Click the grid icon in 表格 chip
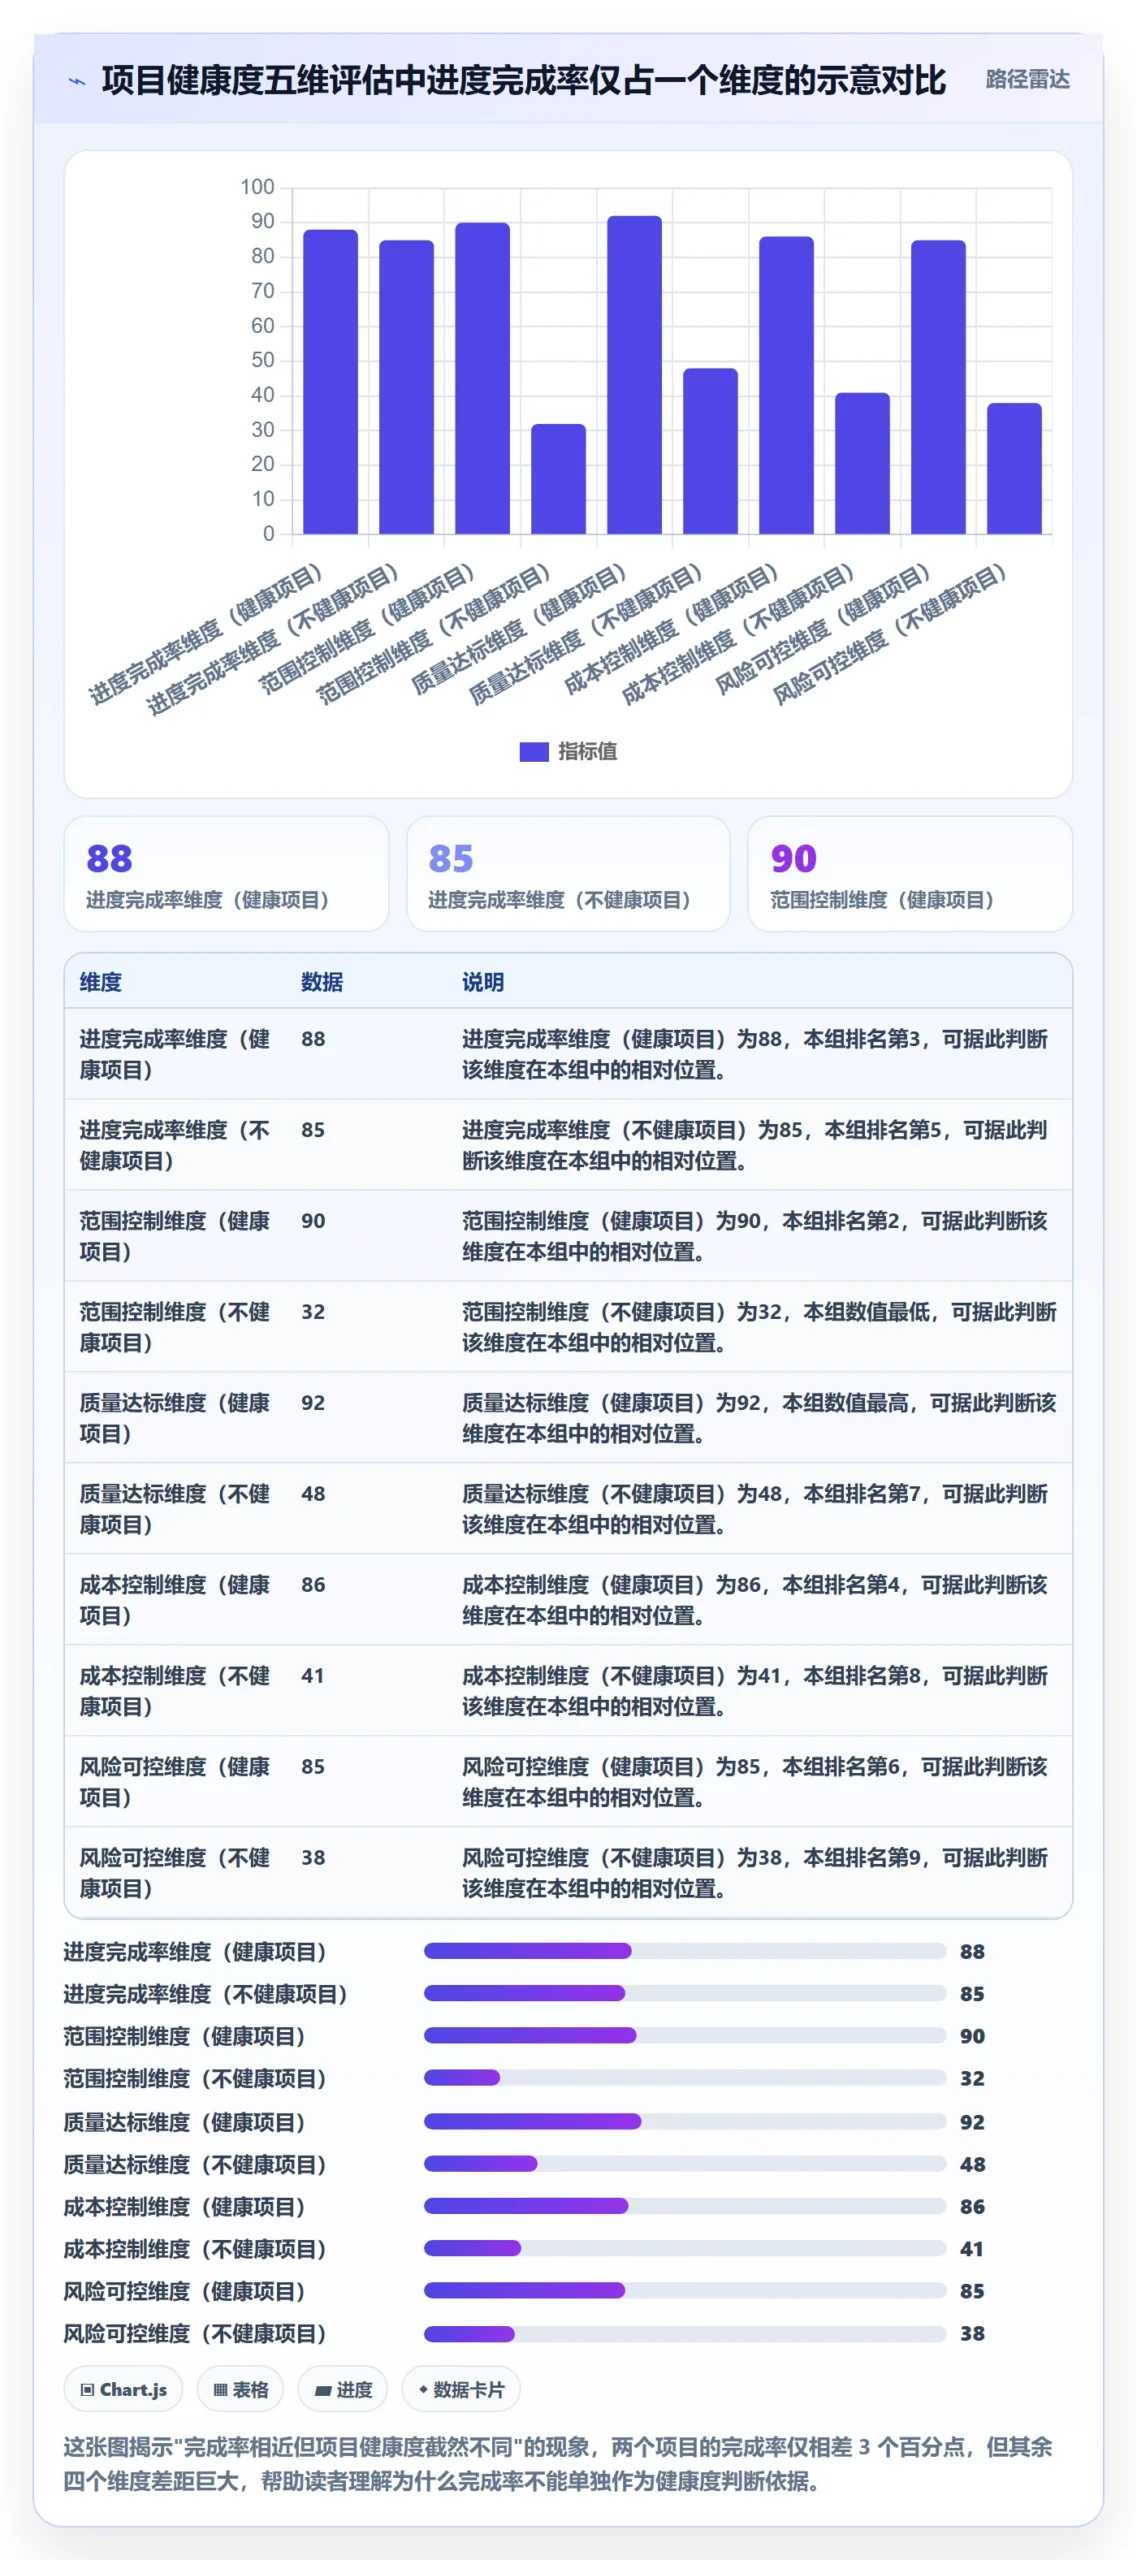Image resolution: width=1137 pixels, height=2560 pixels. point(220,2390)
